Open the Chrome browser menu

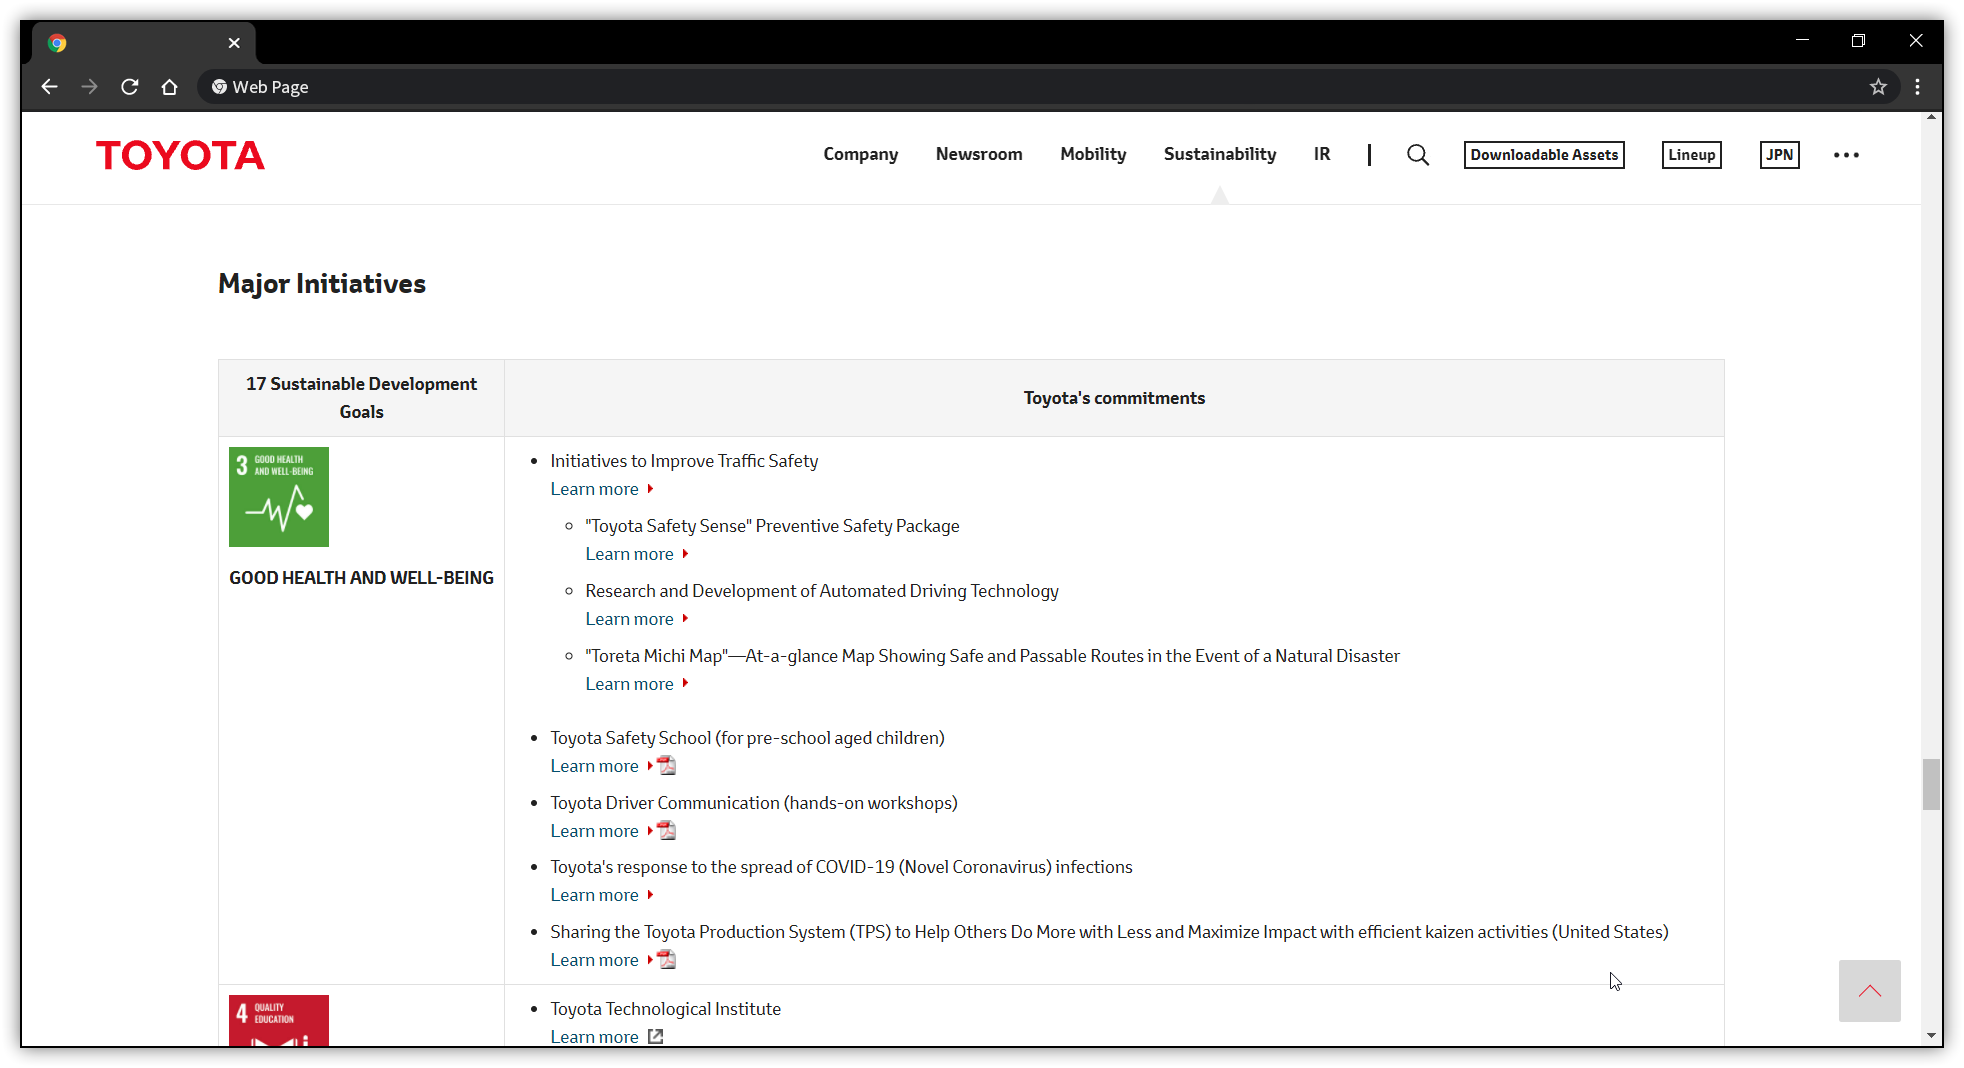pos(1917,87)
